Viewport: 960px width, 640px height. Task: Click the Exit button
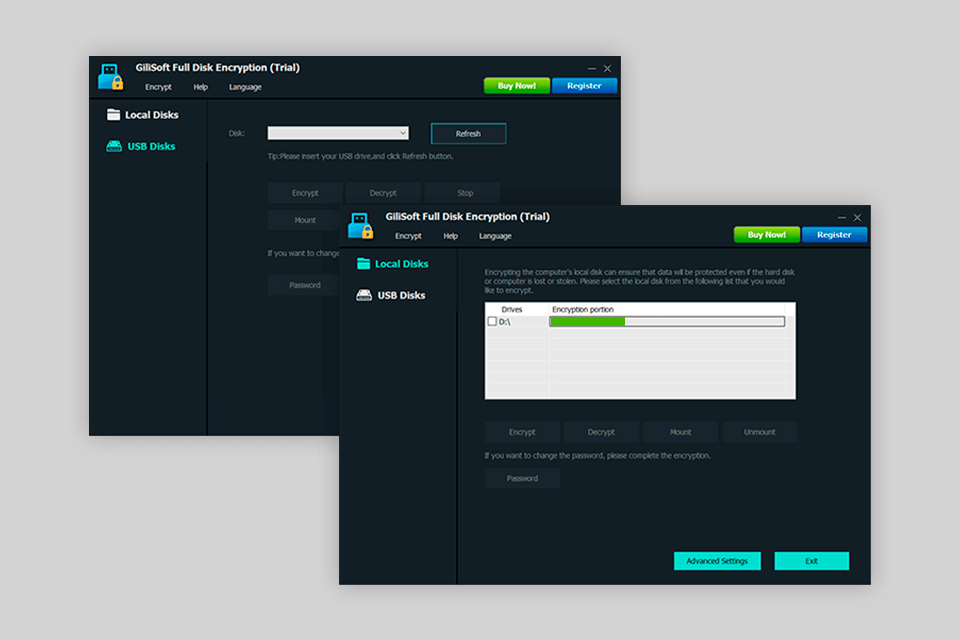tap(811, 561)
